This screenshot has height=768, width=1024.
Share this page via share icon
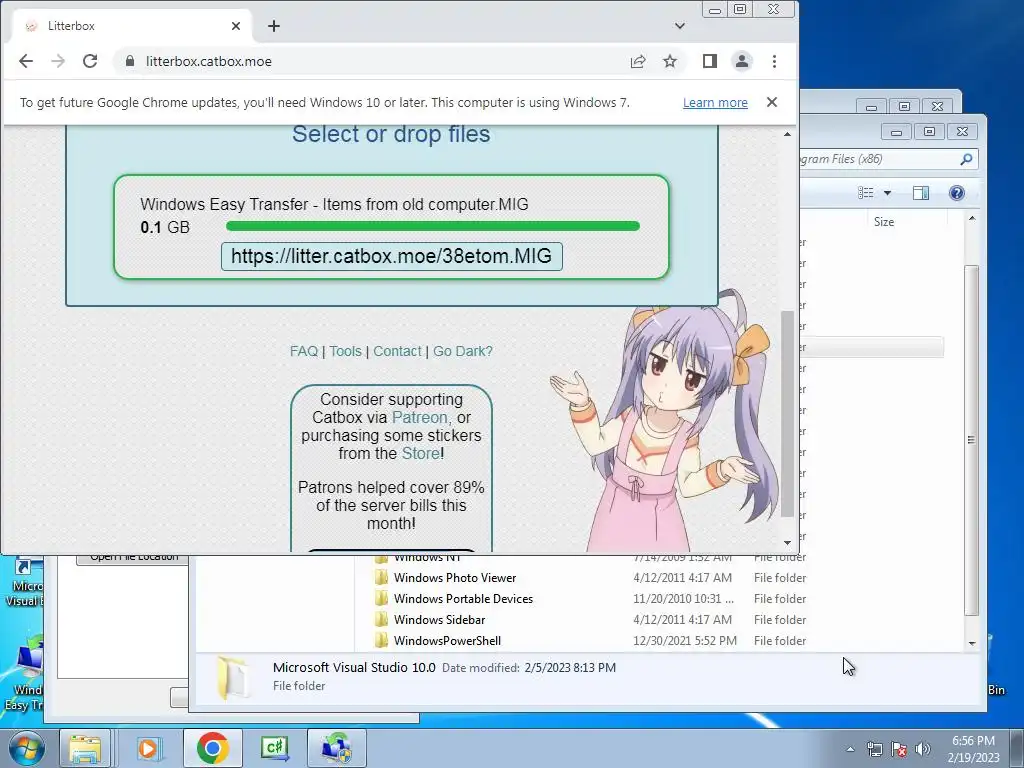click(x=638, y=61)
